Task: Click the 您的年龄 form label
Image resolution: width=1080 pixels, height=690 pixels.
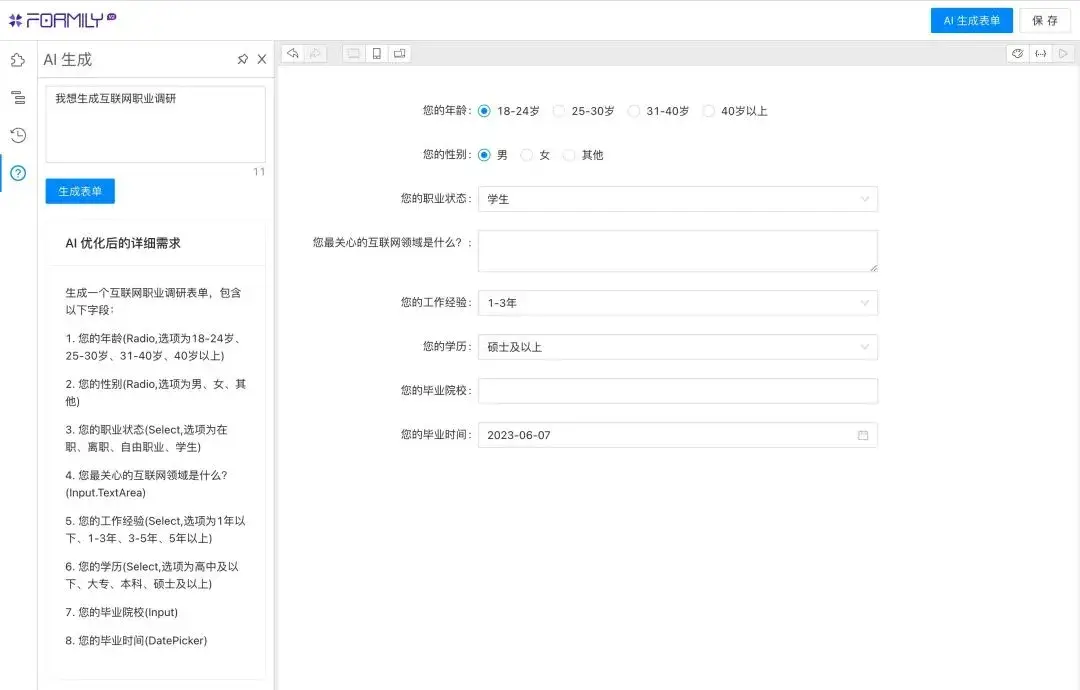Action: tap(446, 110)
